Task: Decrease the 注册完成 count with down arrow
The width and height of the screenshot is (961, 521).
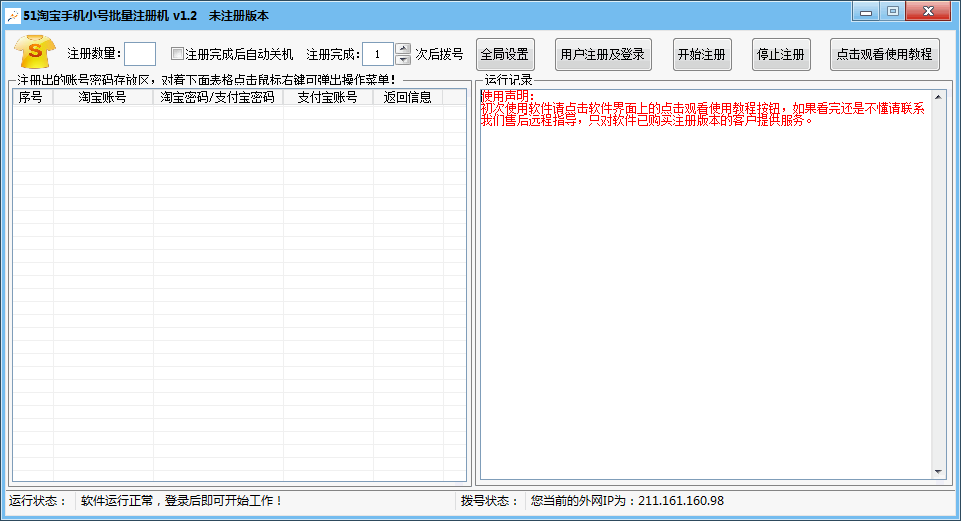Action: pos(403,59)
